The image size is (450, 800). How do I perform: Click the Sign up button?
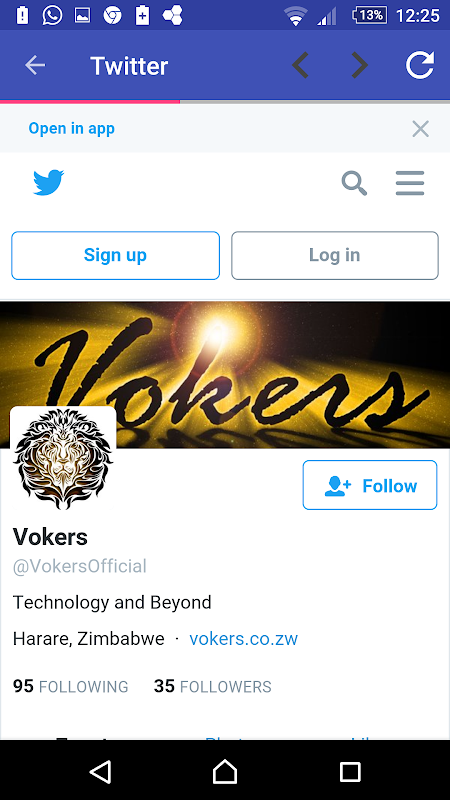115,255
